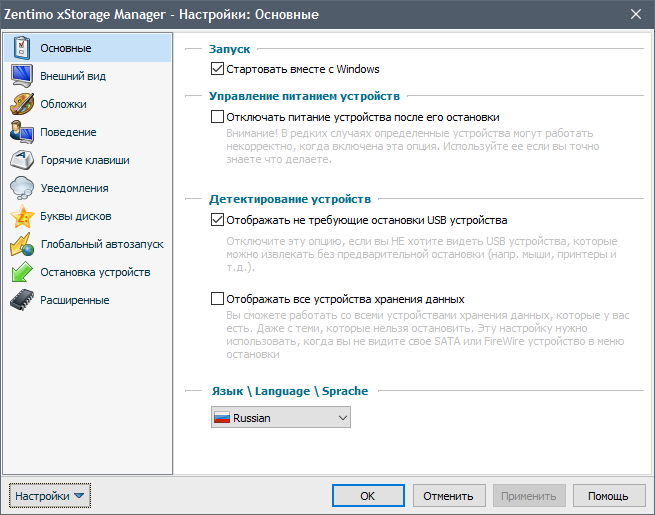
Task: Click the green arrow icon for Остановка устройств
Action: click(22, 272)
